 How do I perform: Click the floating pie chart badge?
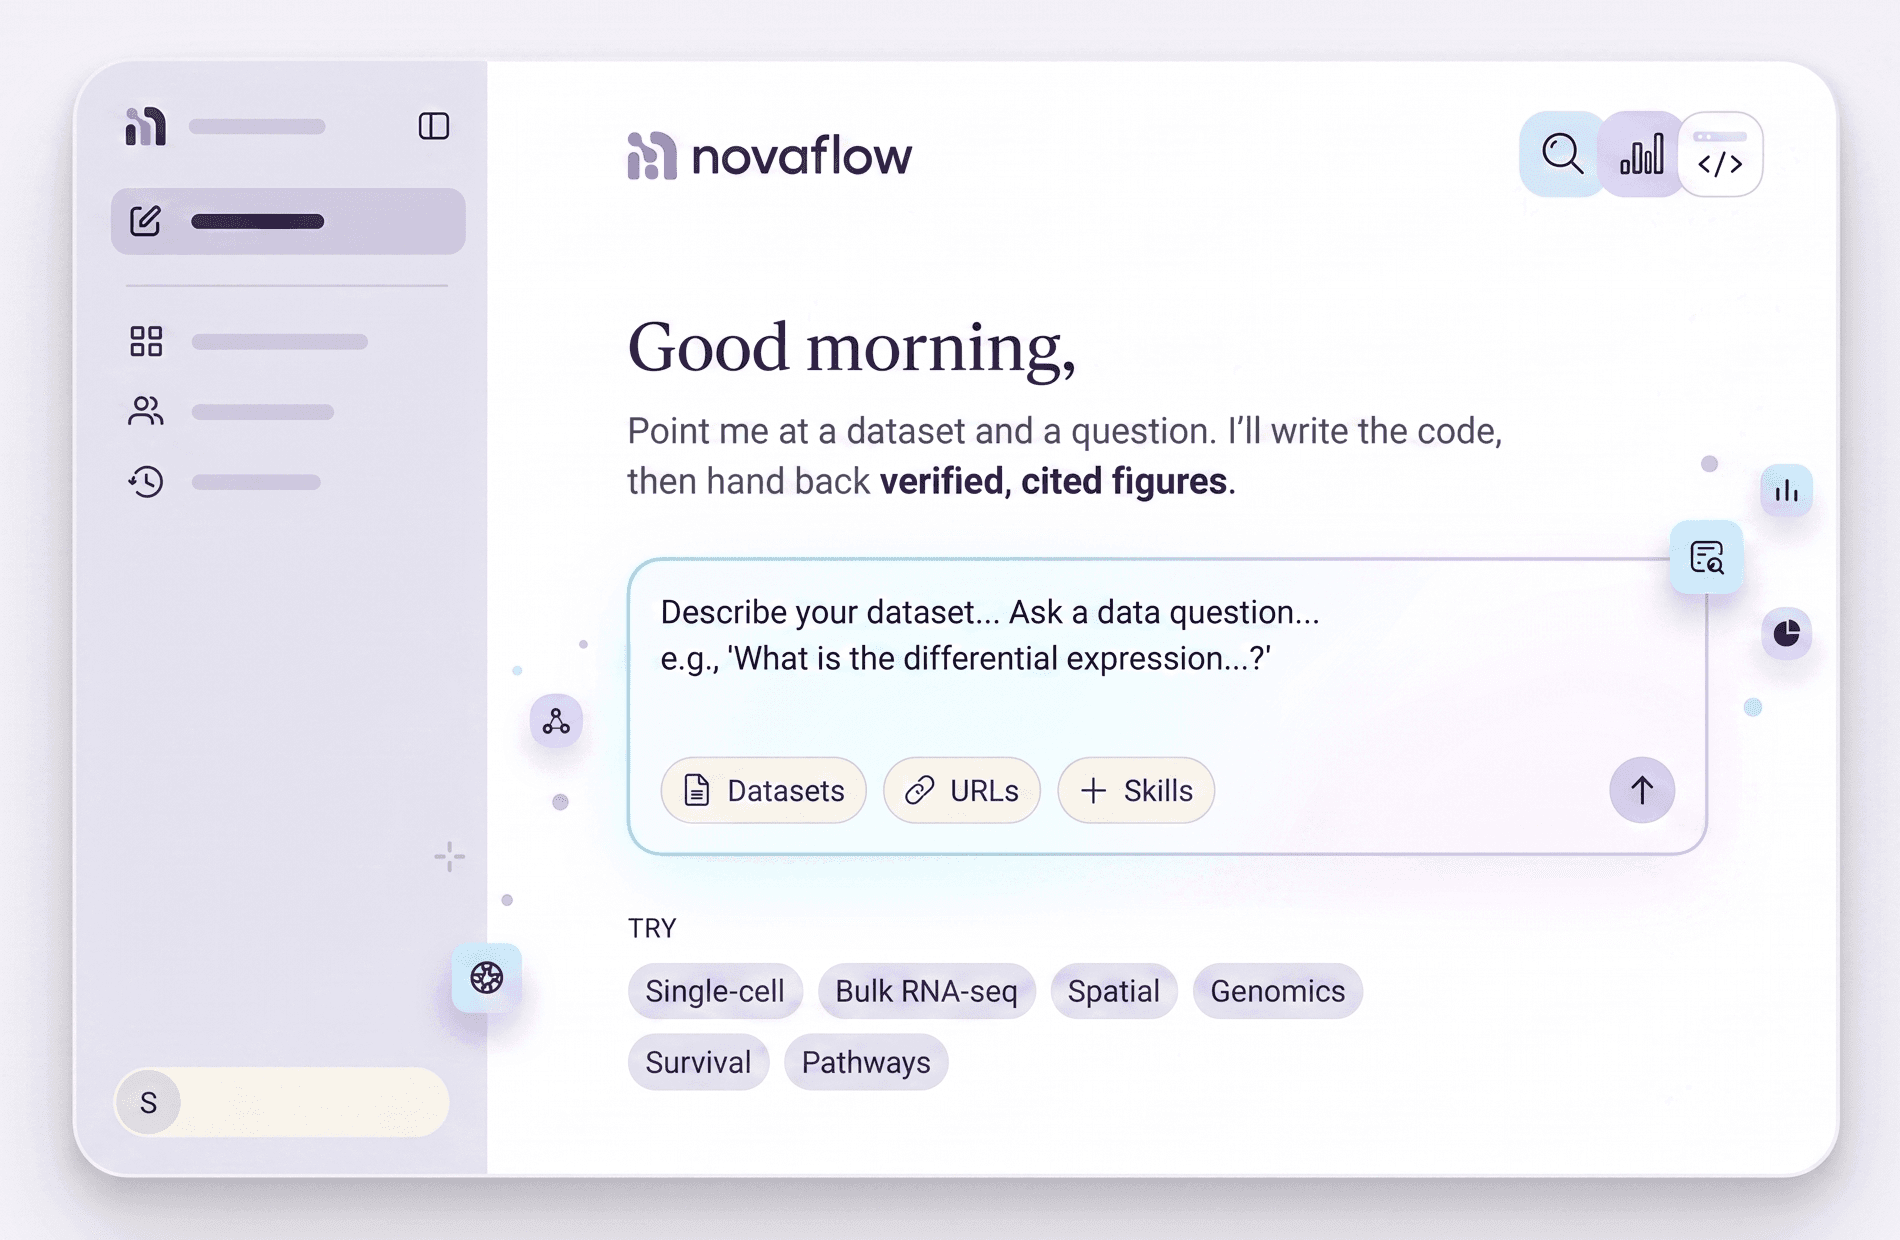[1787, 633]
